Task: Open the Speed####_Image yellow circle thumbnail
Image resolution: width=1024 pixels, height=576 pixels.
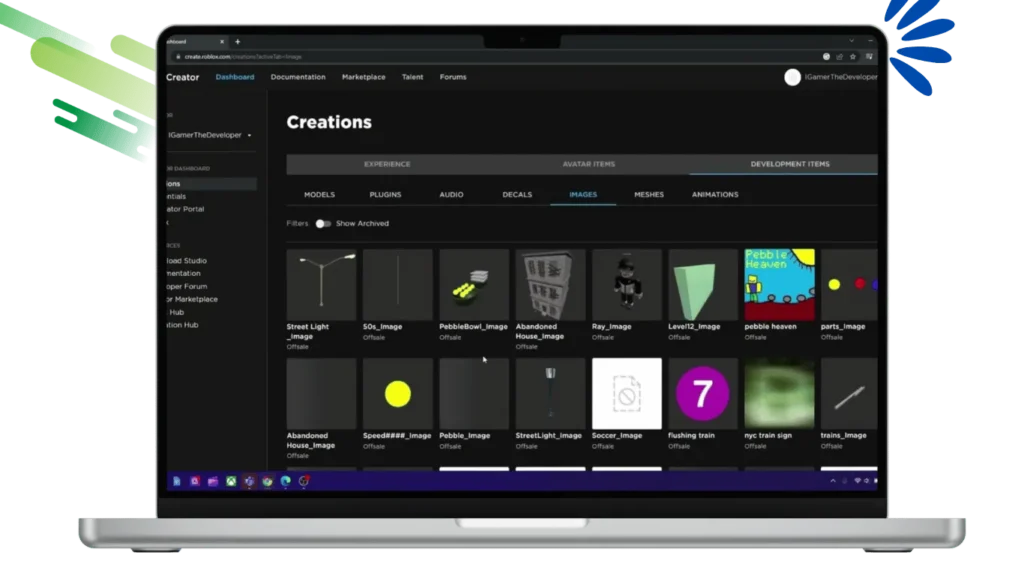Action: [398, 394]
